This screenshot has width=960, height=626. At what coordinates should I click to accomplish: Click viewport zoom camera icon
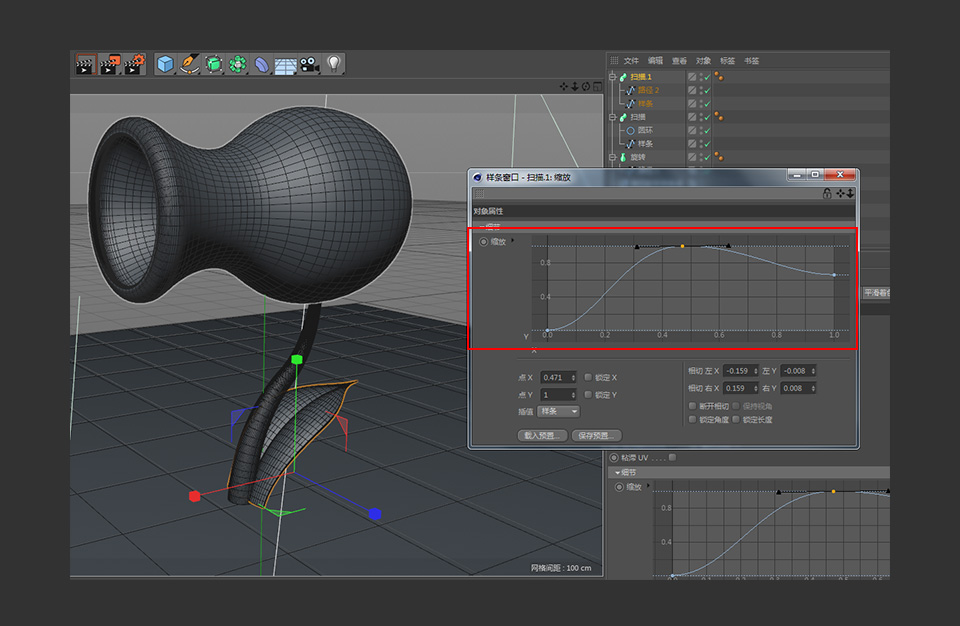point(575,86)
